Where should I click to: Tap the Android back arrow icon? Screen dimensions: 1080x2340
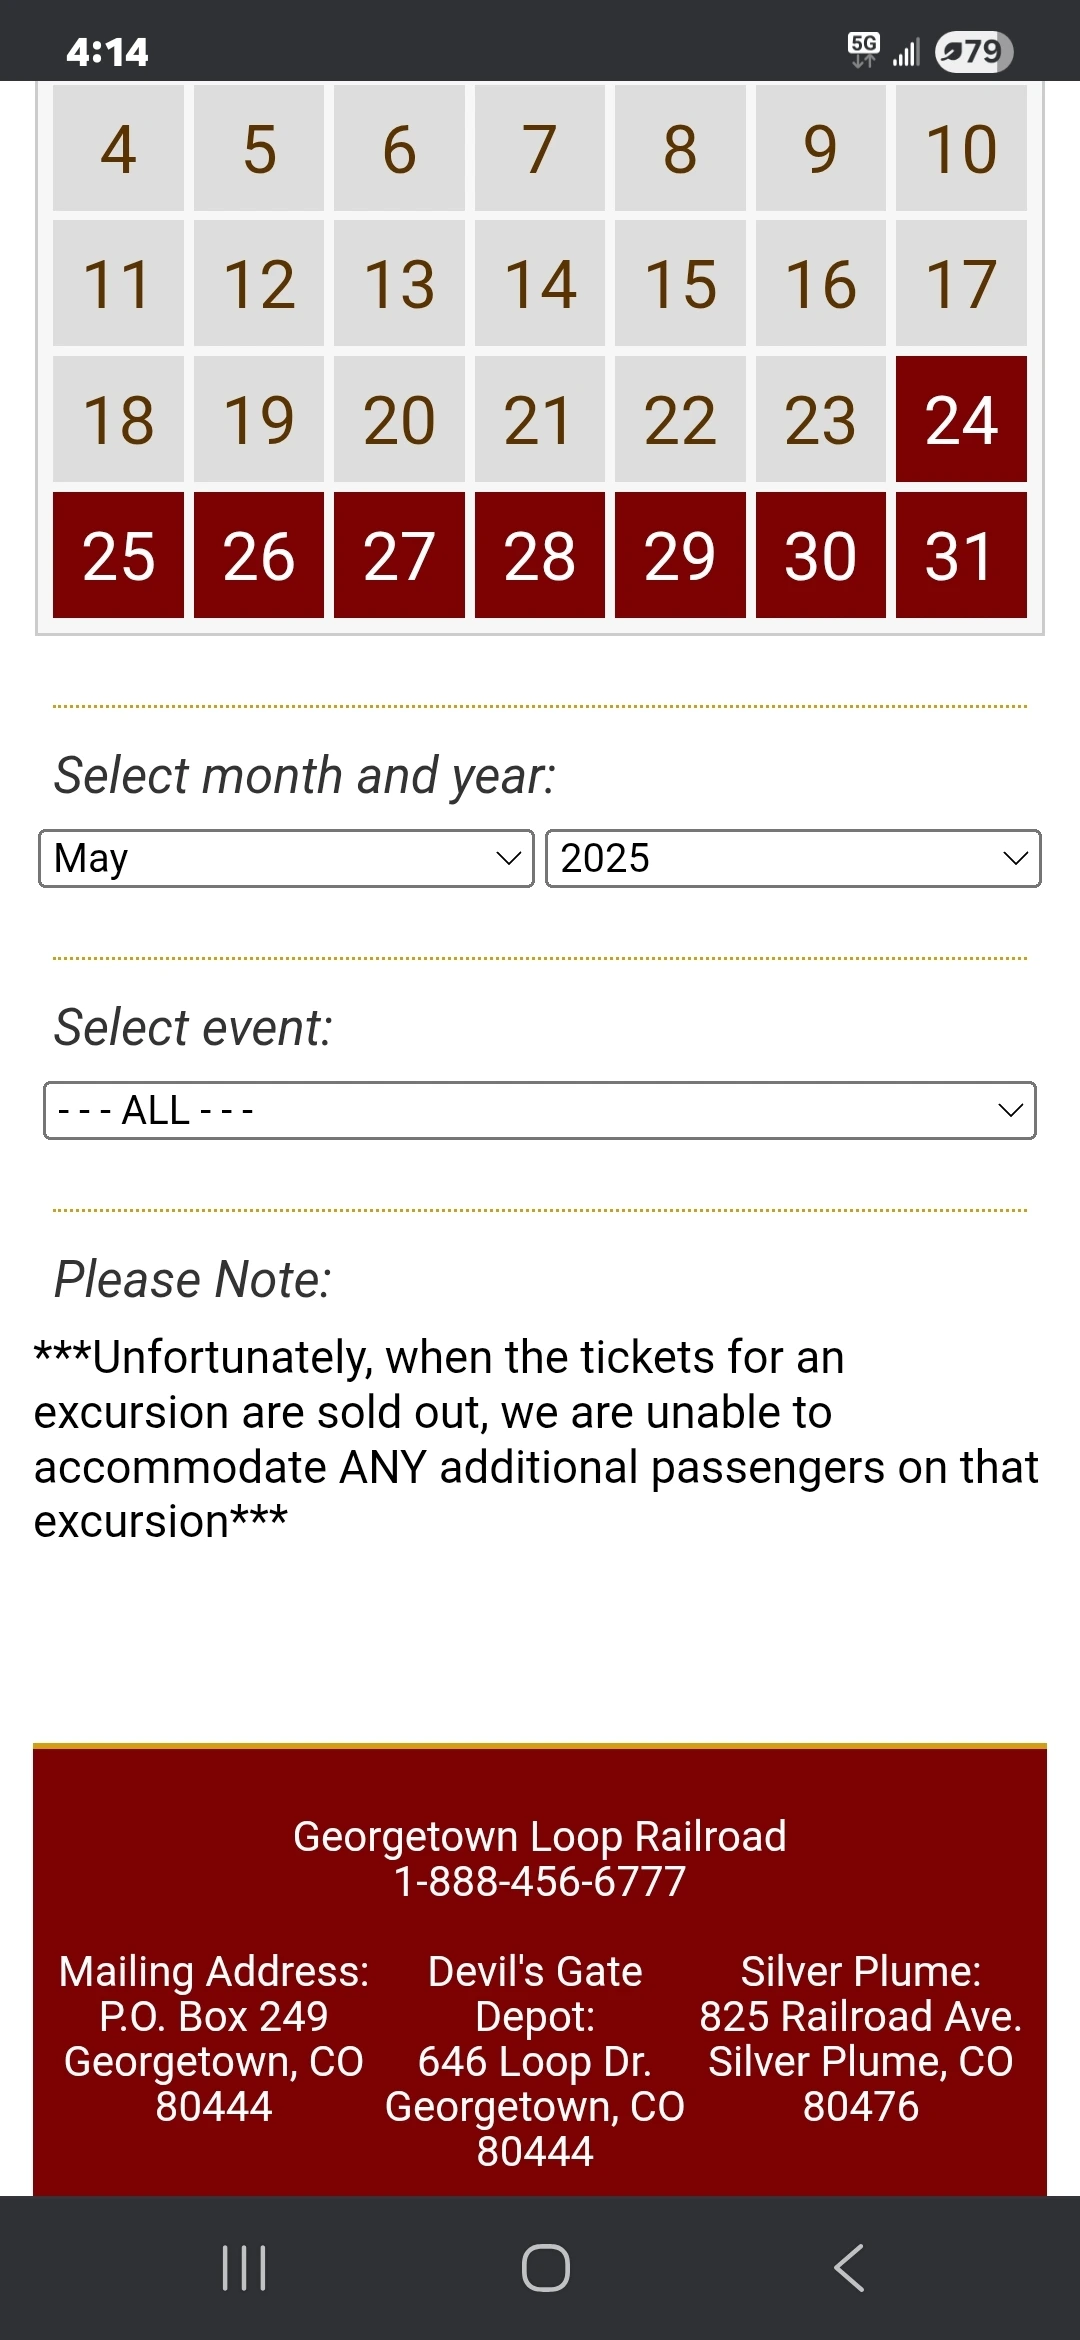coord(848,2267)
